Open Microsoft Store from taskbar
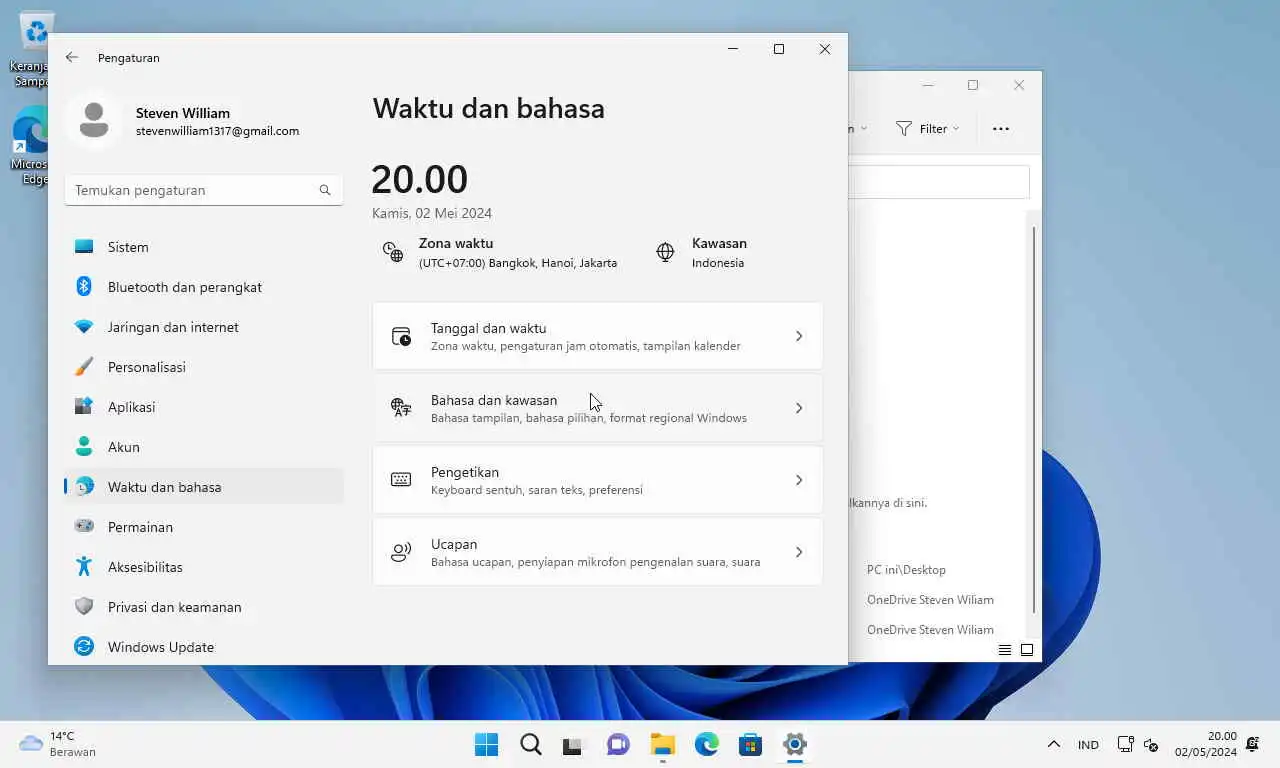This screenshot has width=1280, height=768. coord(750,744)
